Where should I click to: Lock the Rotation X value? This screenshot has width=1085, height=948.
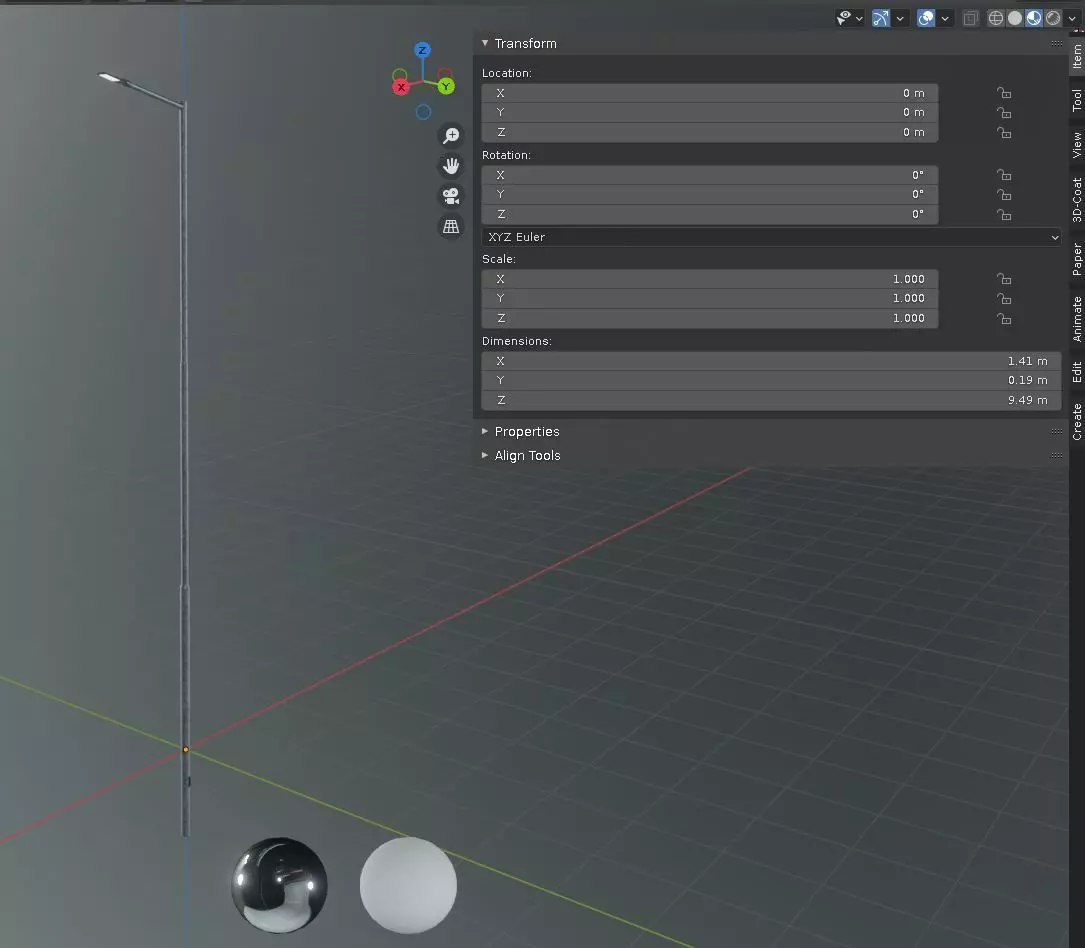coord(1004,175)
